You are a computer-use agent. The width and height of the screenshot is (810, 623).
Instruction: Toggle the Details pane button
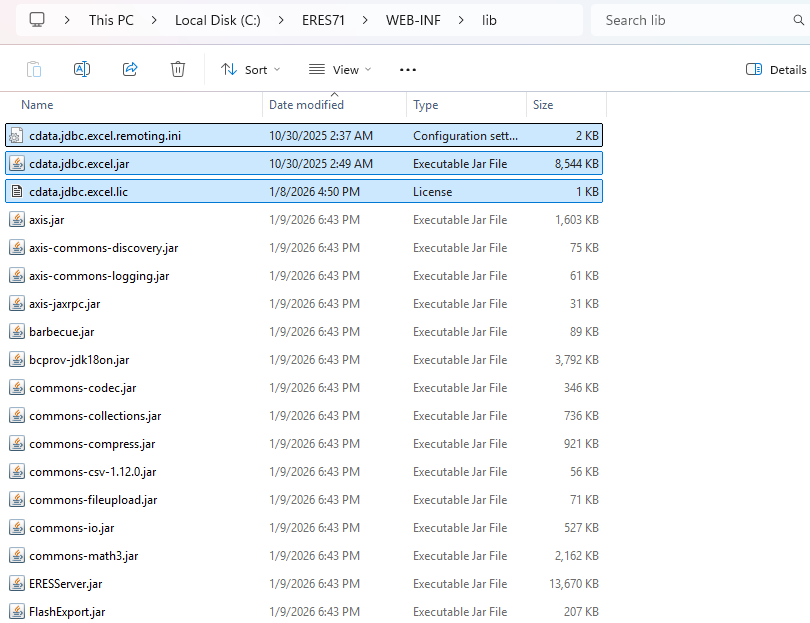tap(776, 69)
